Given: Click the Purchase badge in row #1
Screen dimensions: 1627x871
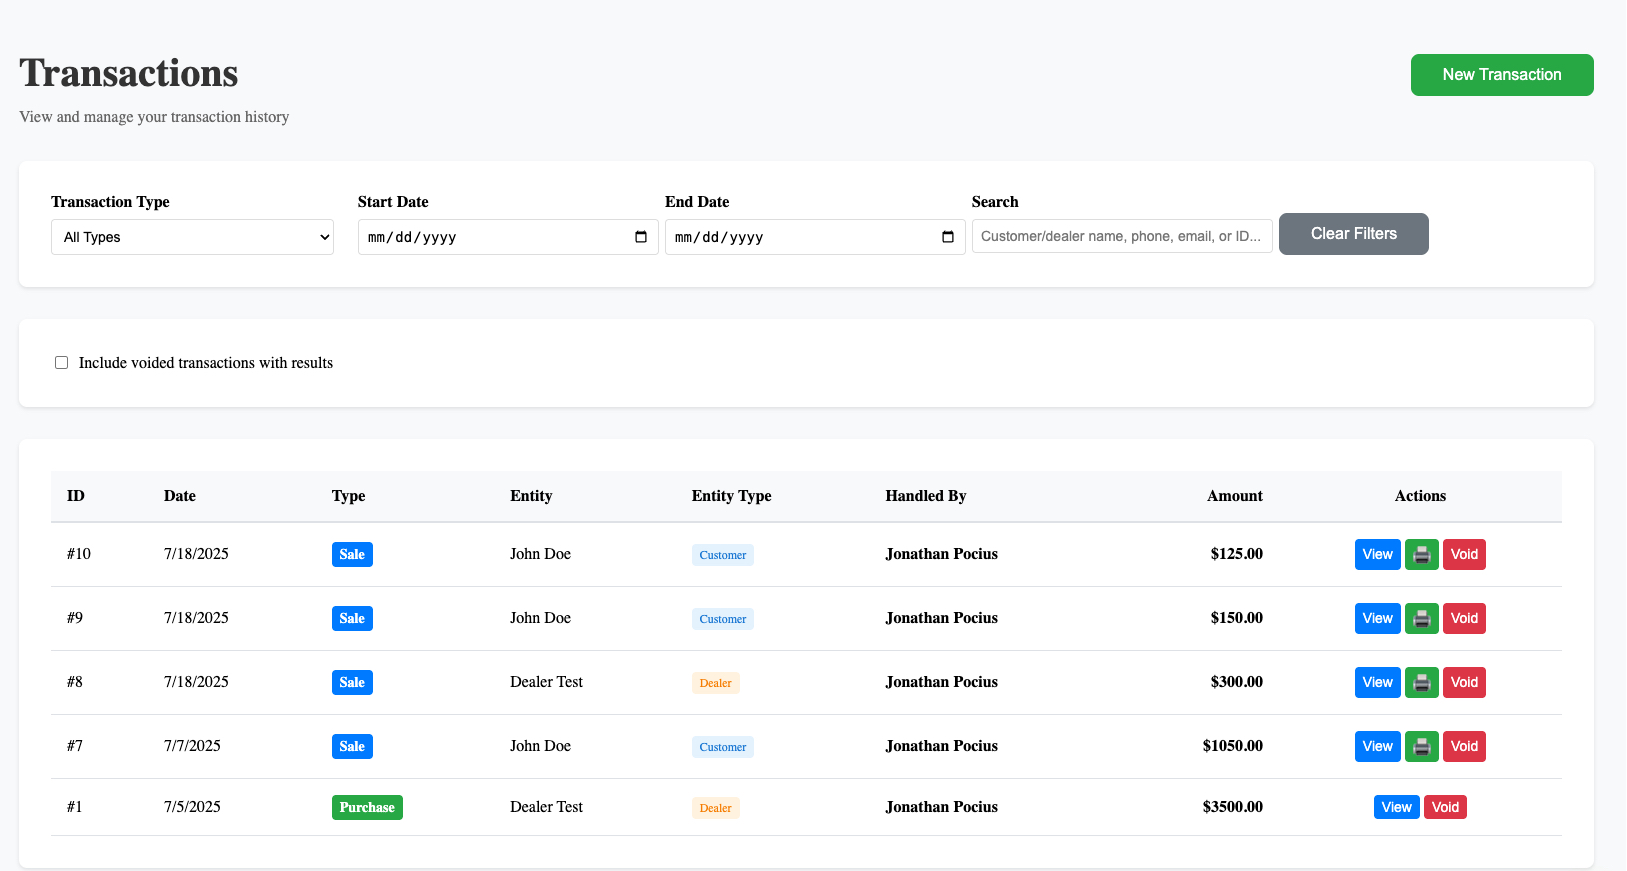Looking at the screenshot, I should pos(367,807).
